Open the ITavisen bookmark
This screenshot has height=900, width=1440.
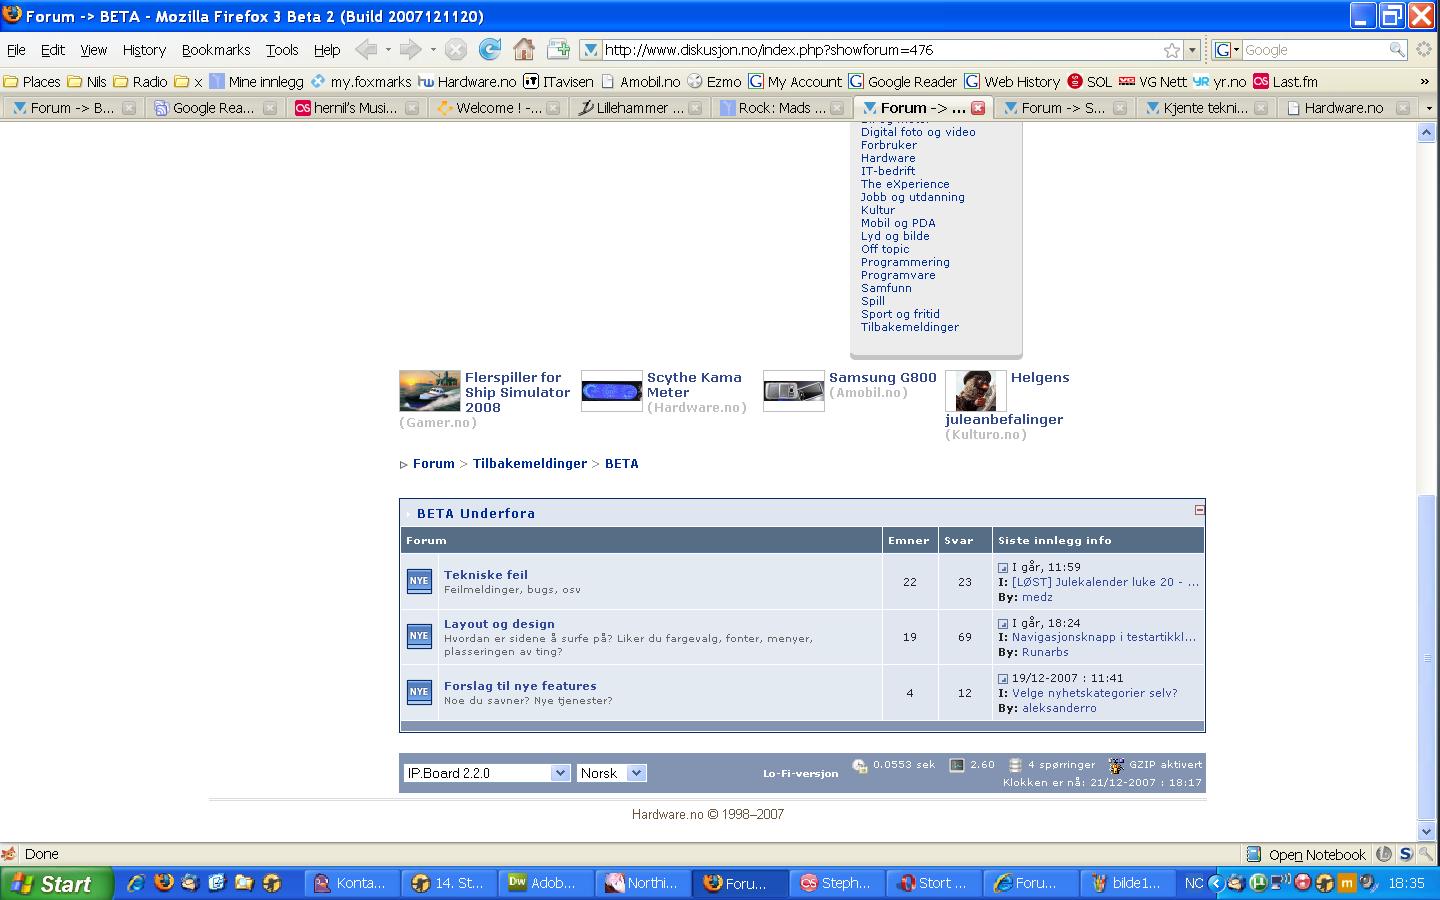(x=558, y=82)
